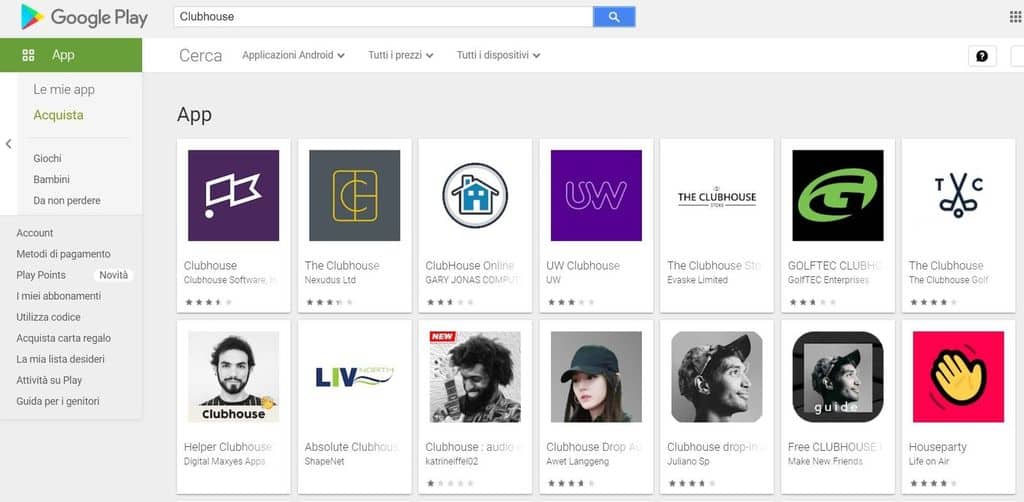The height and width of the screenshot is (502, 1024).
Task: Click the Cerca heading
Action: (200, 55)
